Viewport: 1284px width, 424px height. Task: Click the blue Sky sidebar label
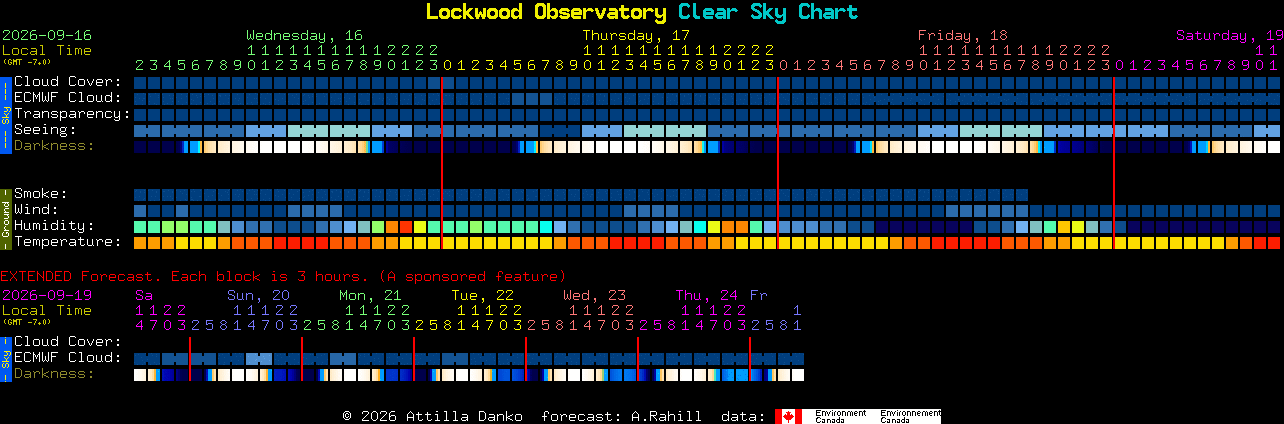pyautogui.click(x=5, y=113)
